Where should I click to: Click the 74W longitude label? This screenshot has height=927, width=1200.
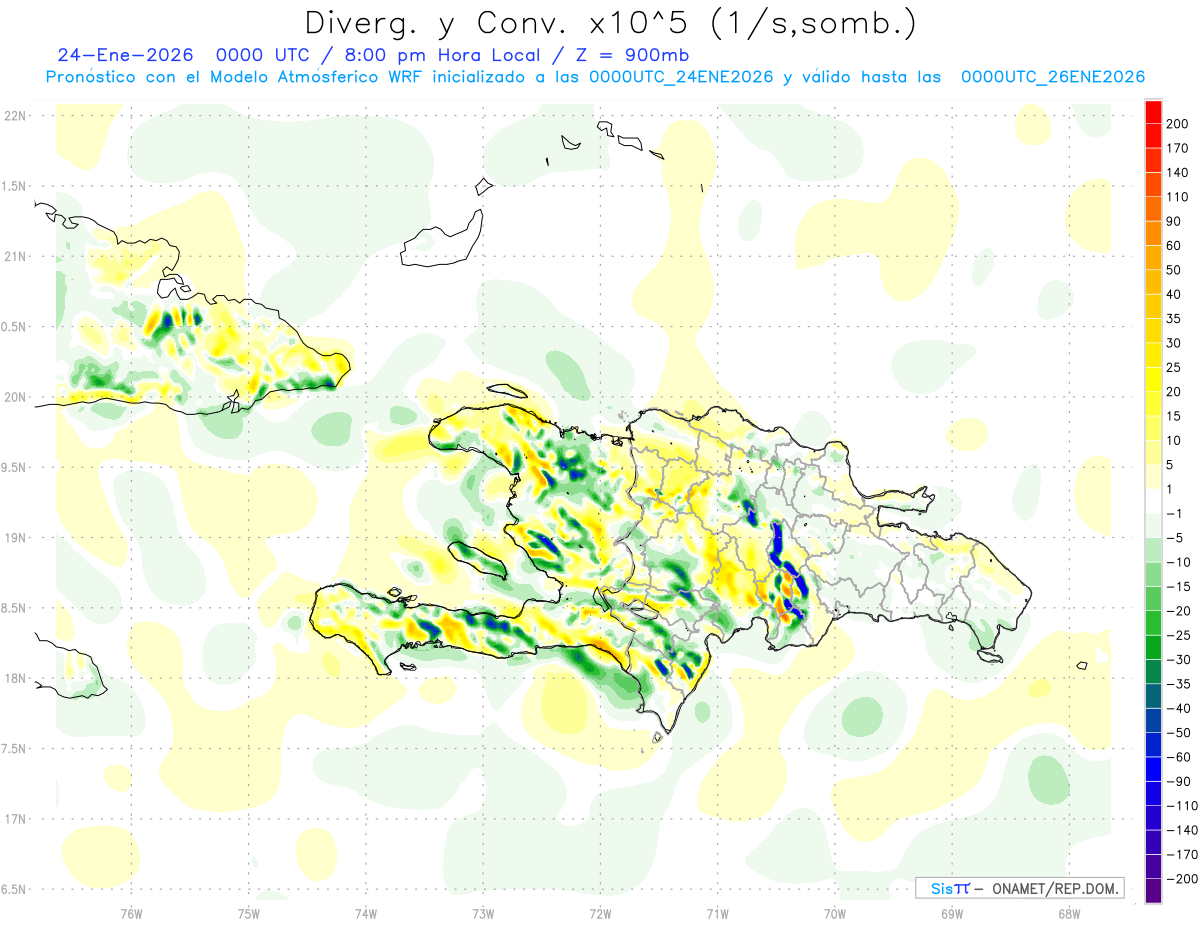366,913
